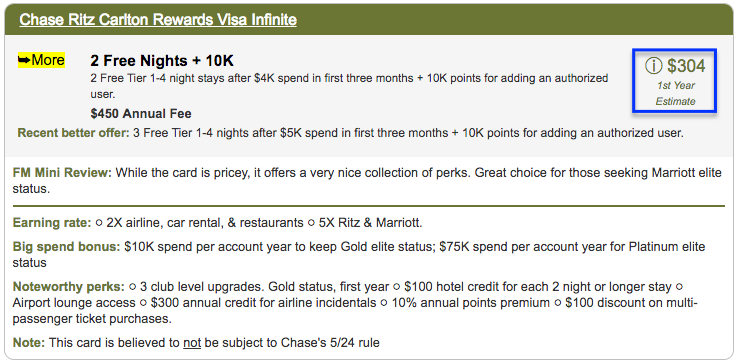Click the 1st Year Estimate label

675,93
